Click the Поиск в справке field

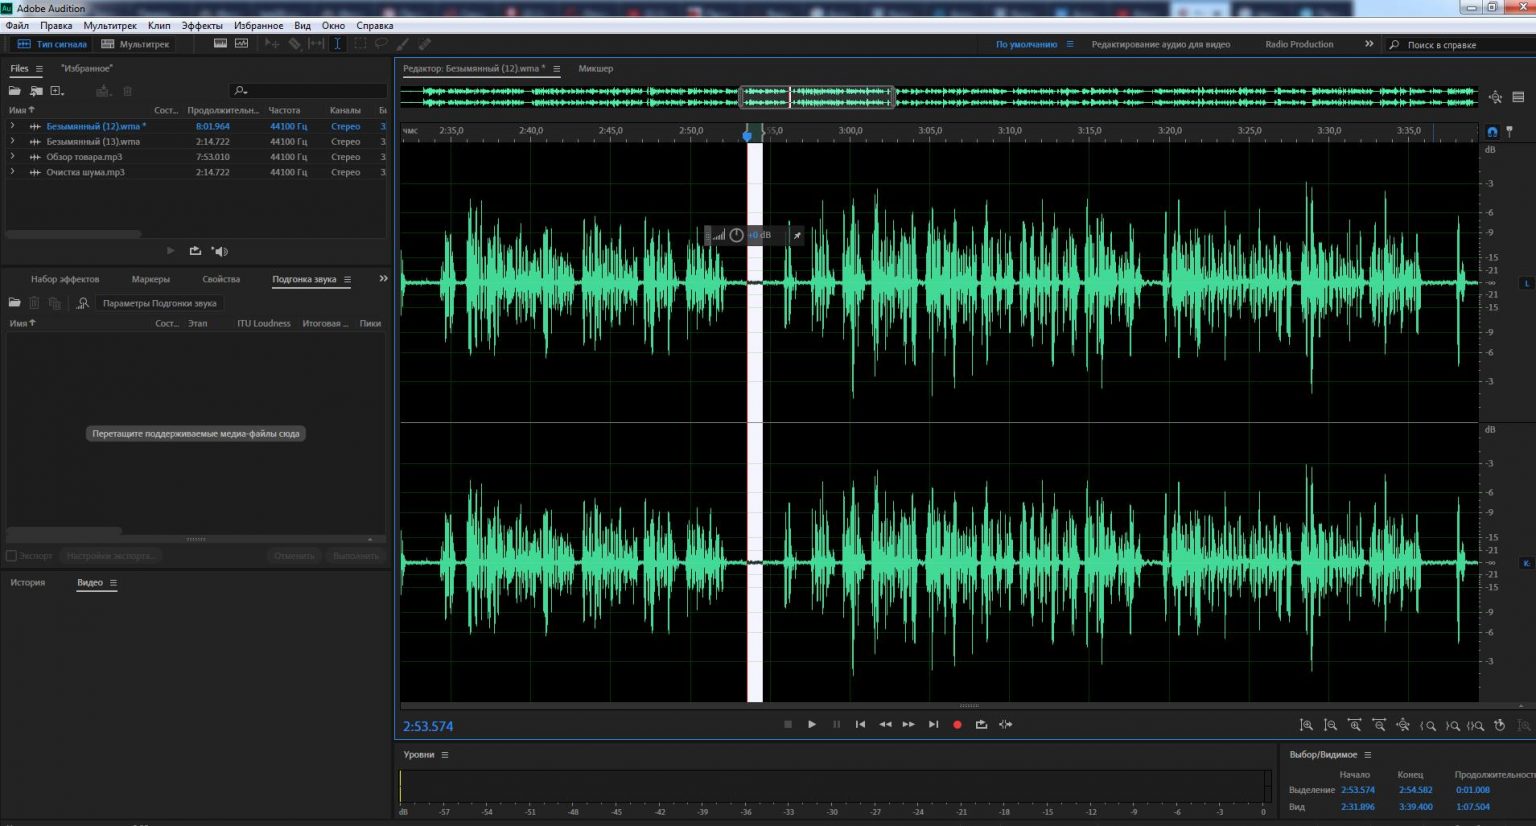pos(1459,45)
